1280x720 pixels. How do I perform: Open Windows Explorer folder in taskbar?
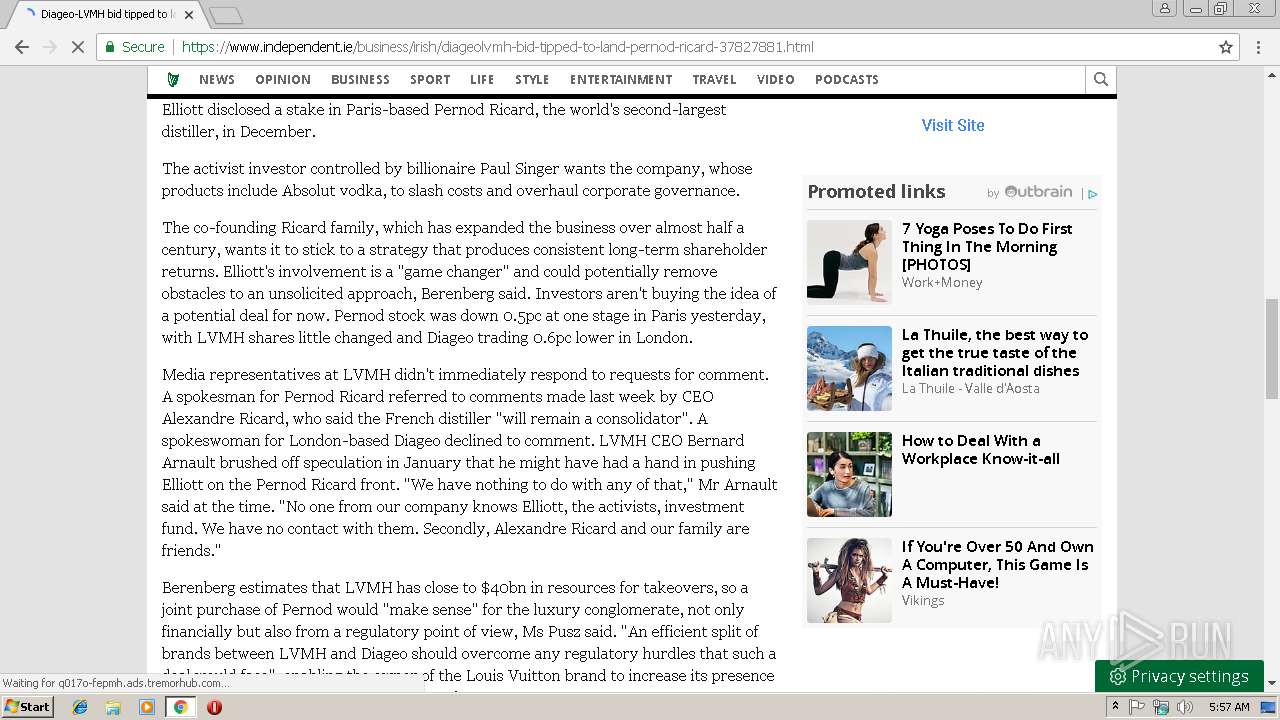[113, 707]
